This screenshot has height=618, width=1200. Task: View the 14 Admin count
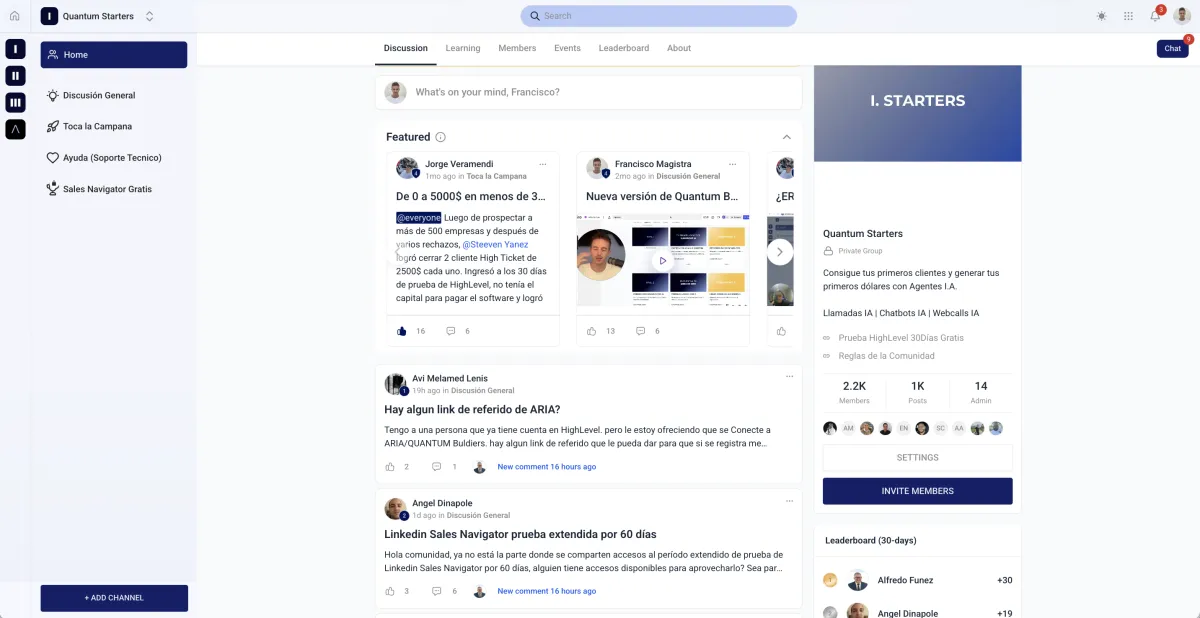click(x=981, y=392)
